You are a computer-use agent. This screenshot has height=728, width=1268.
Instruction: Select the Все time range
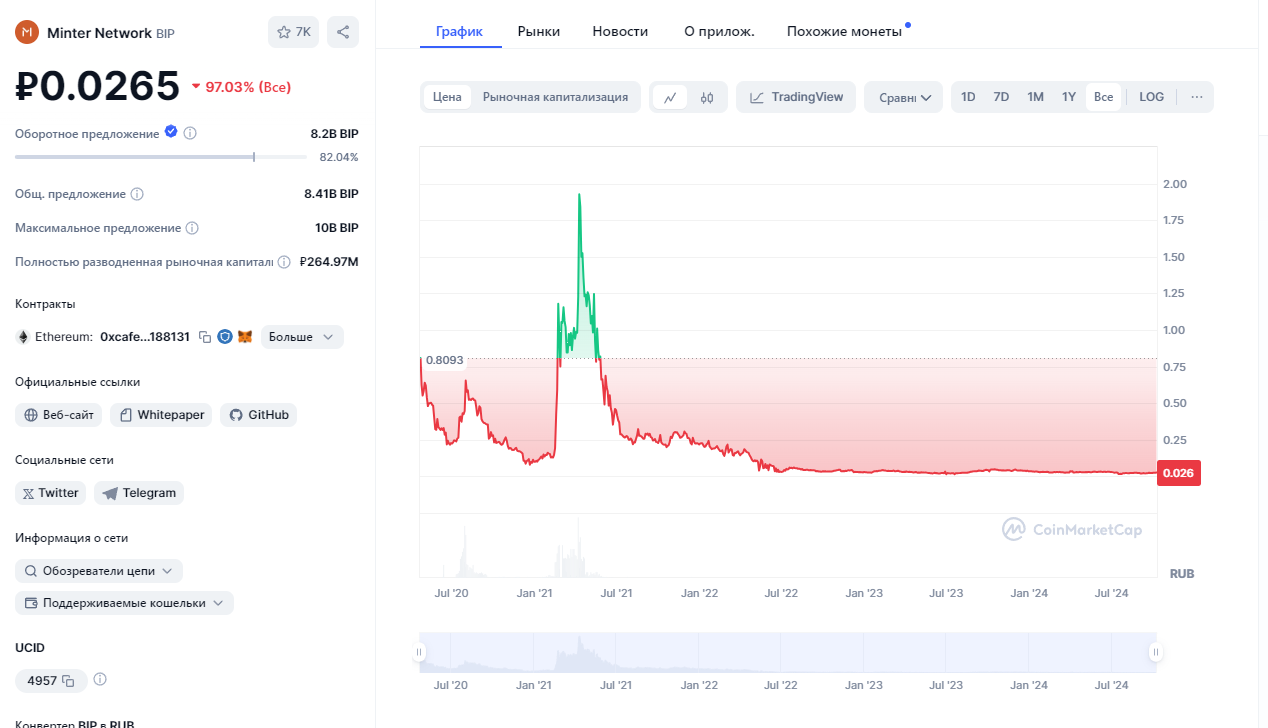(1103, 97)
